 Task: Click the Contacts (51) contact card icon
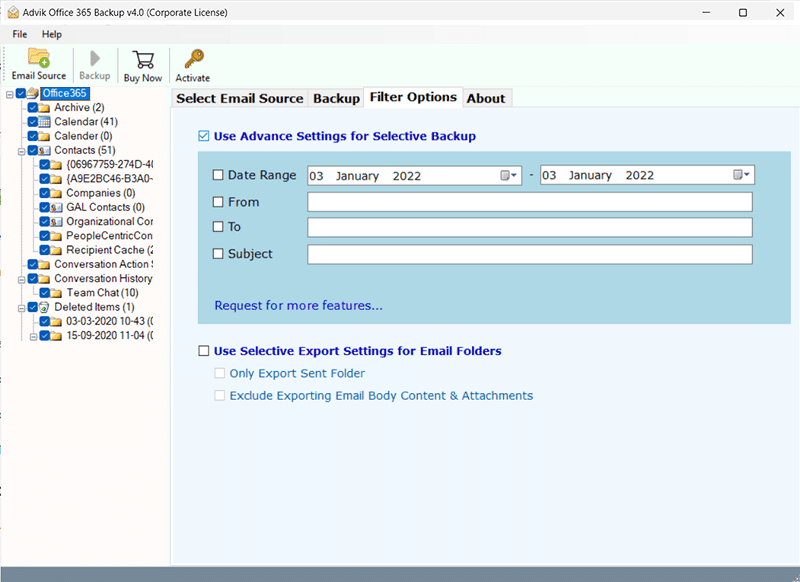[44, 150]
